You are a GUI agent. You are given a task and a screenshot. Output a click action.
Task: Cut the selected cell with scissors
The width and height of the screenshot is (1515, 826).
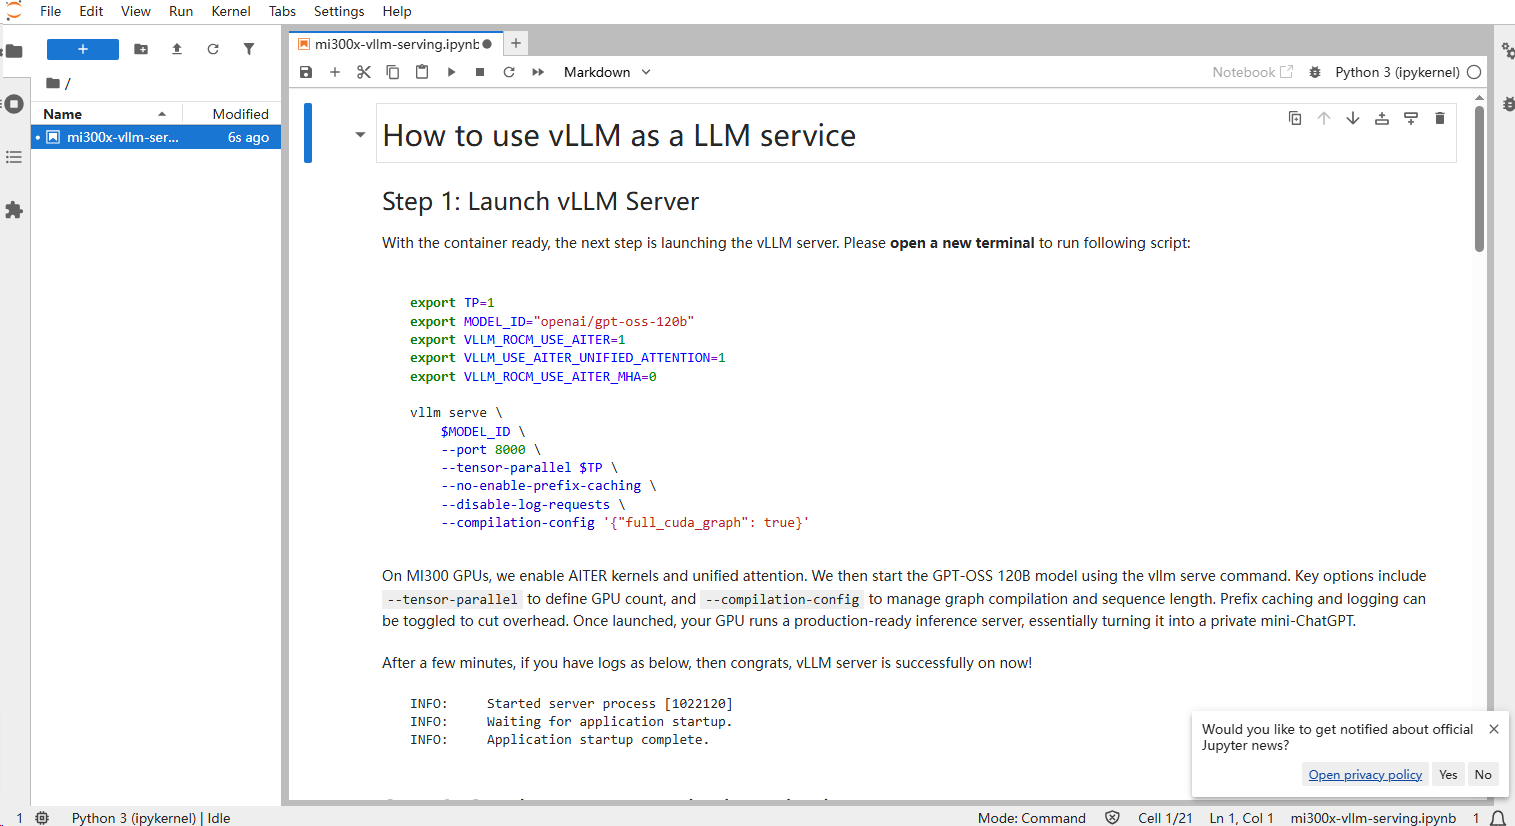click(364, 72)
